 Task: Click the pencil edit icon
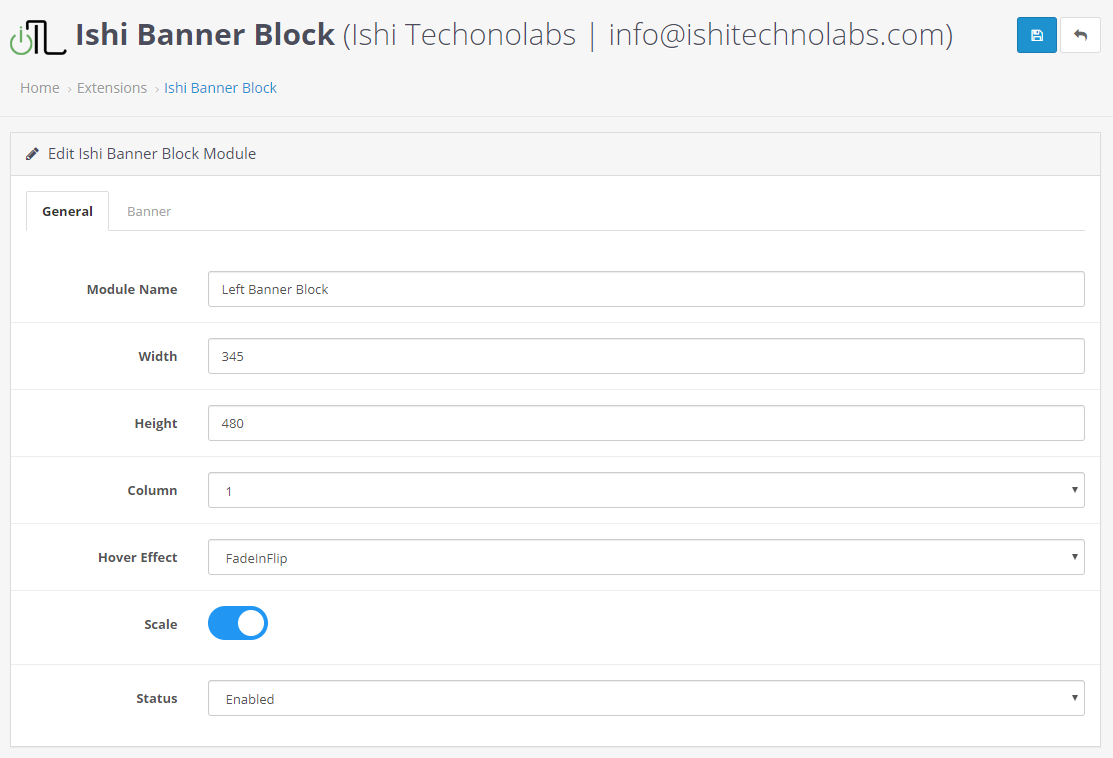click(33, 154)
